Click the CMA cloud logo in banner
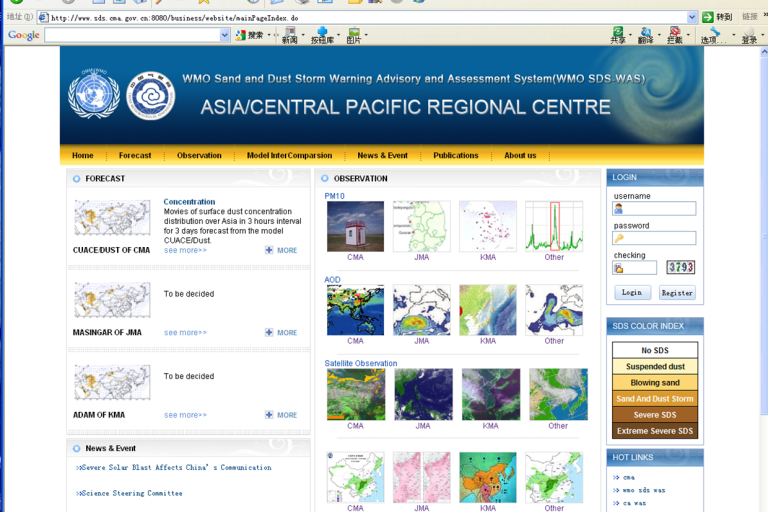The width and height of the screenshot is (768, 512). pyautogui.click(x=150, y=96)
